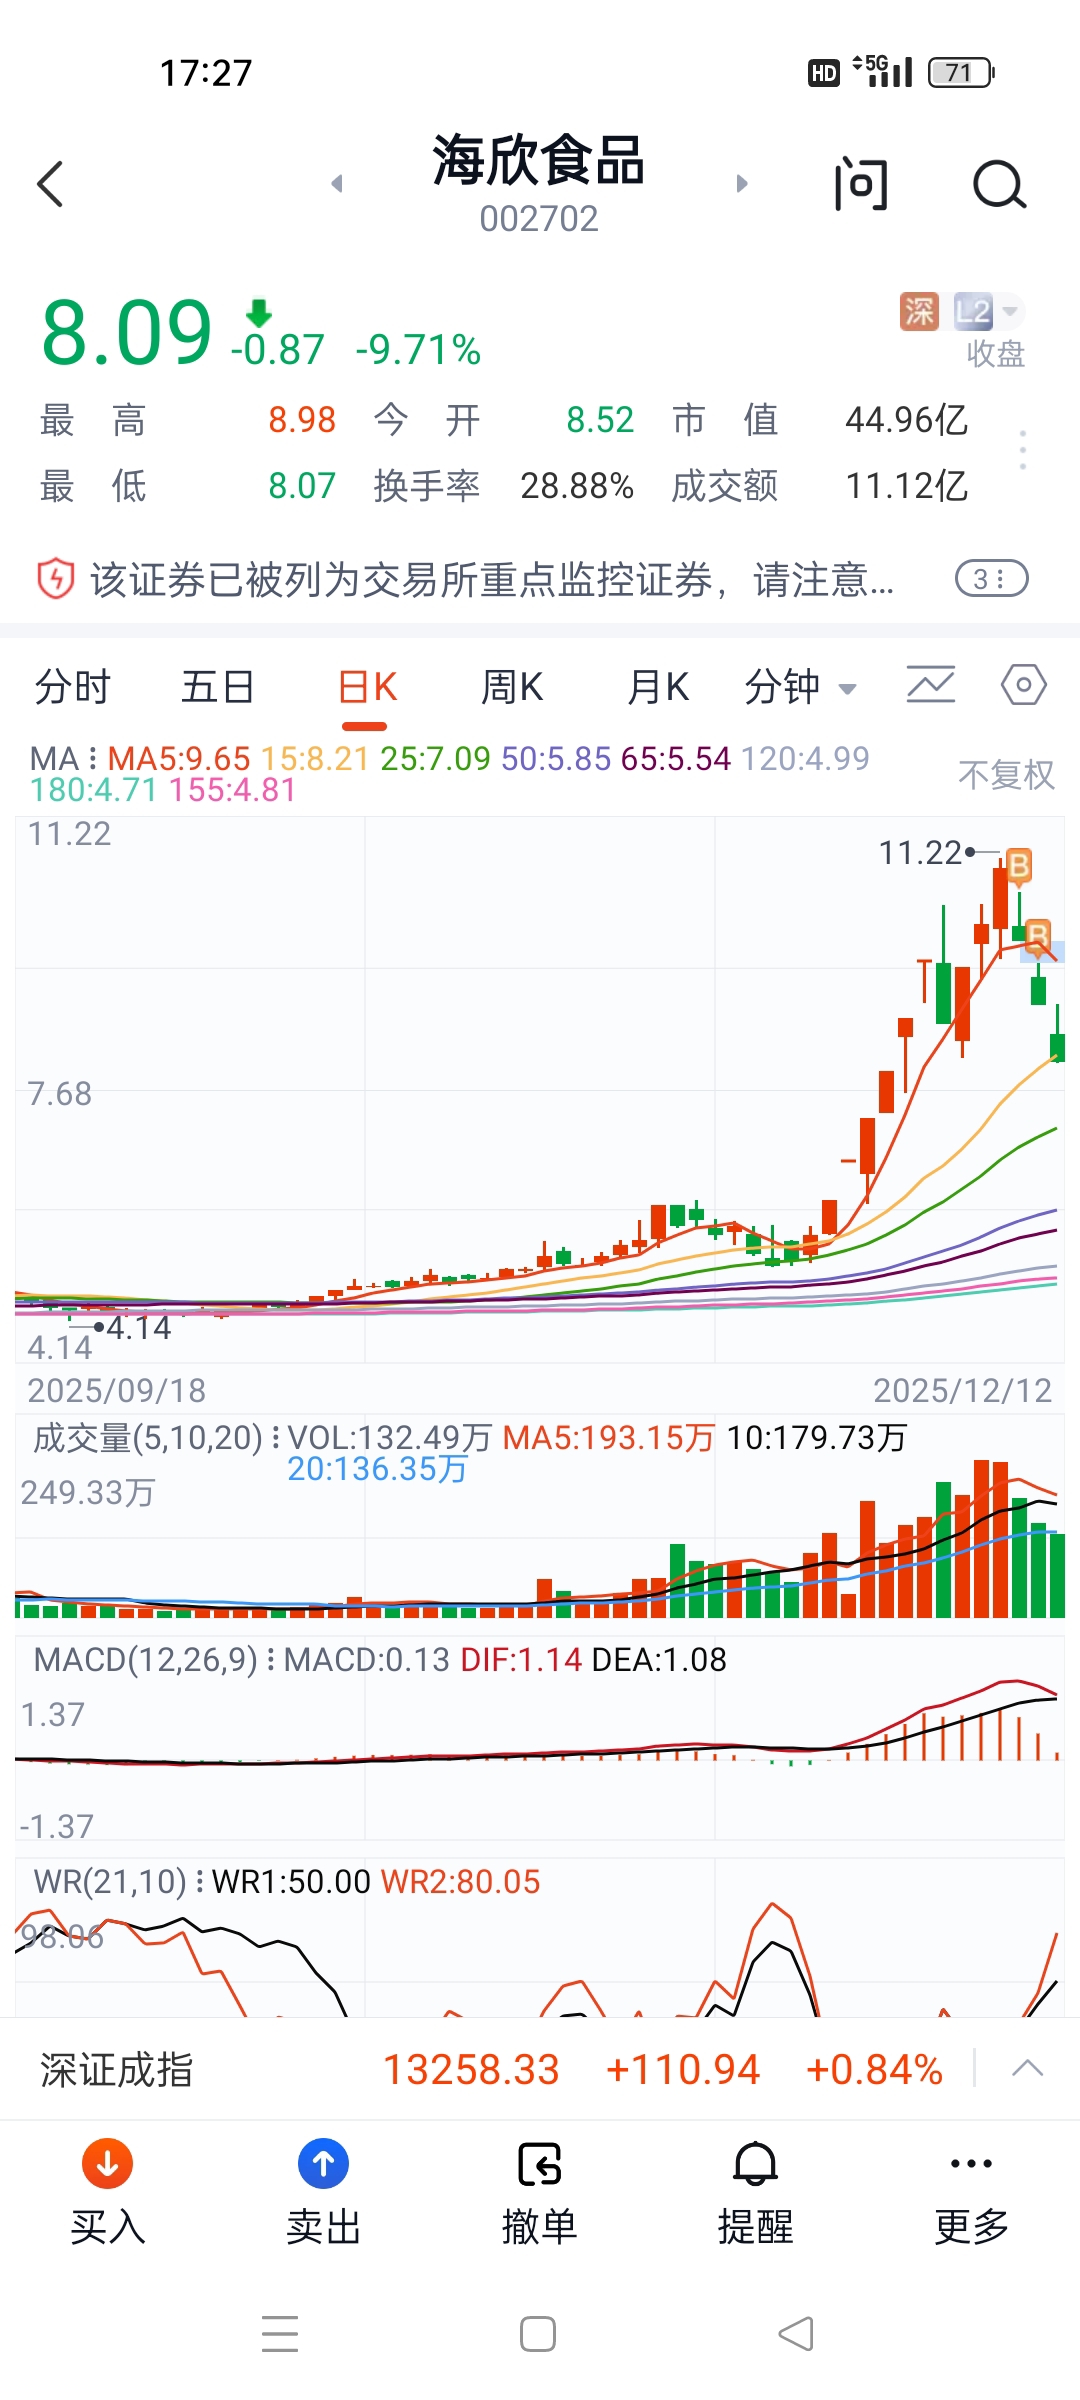The image size is (1080, 2400).
Task: Tap the 卖出 sell button
Action: click(x=324, y=2194)
